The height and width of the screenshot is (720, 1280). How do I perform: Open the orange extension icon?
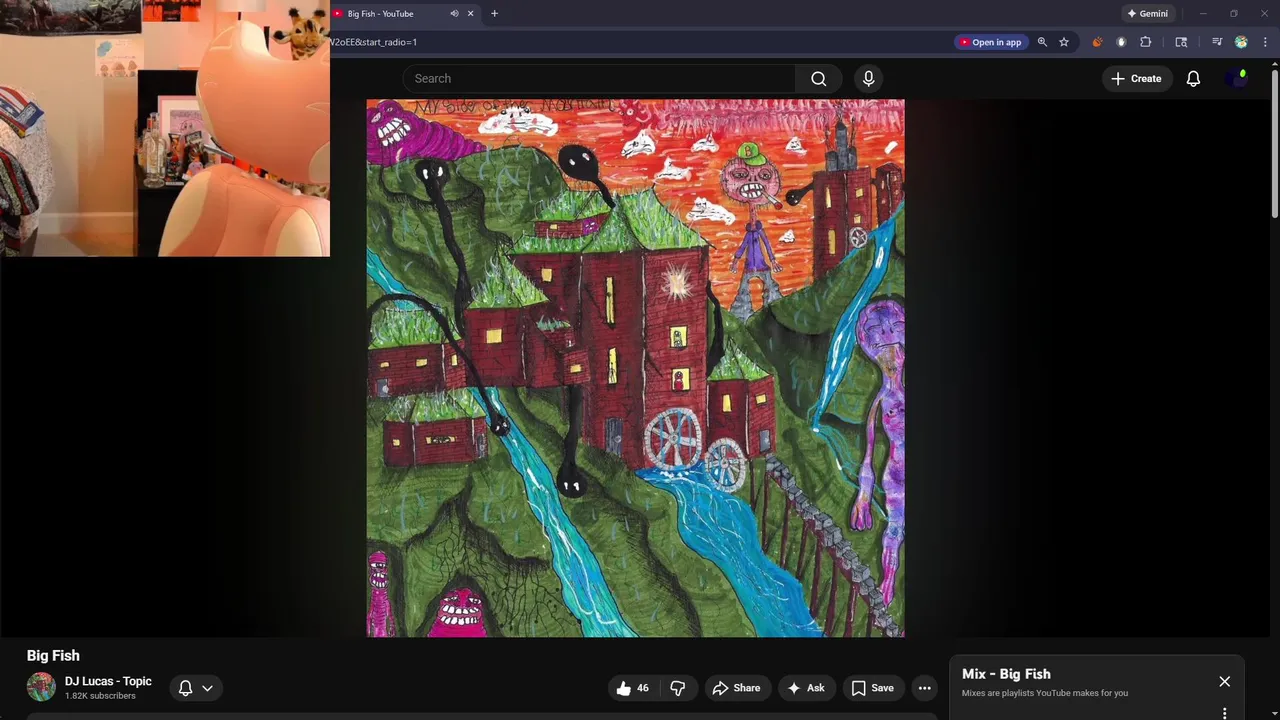pos(1097,42)
